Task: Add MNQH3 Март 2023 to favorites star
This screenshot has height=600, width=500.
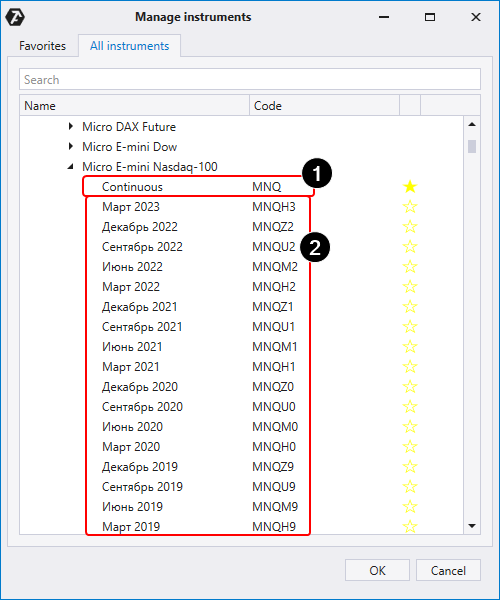Action: pos(410,207)
